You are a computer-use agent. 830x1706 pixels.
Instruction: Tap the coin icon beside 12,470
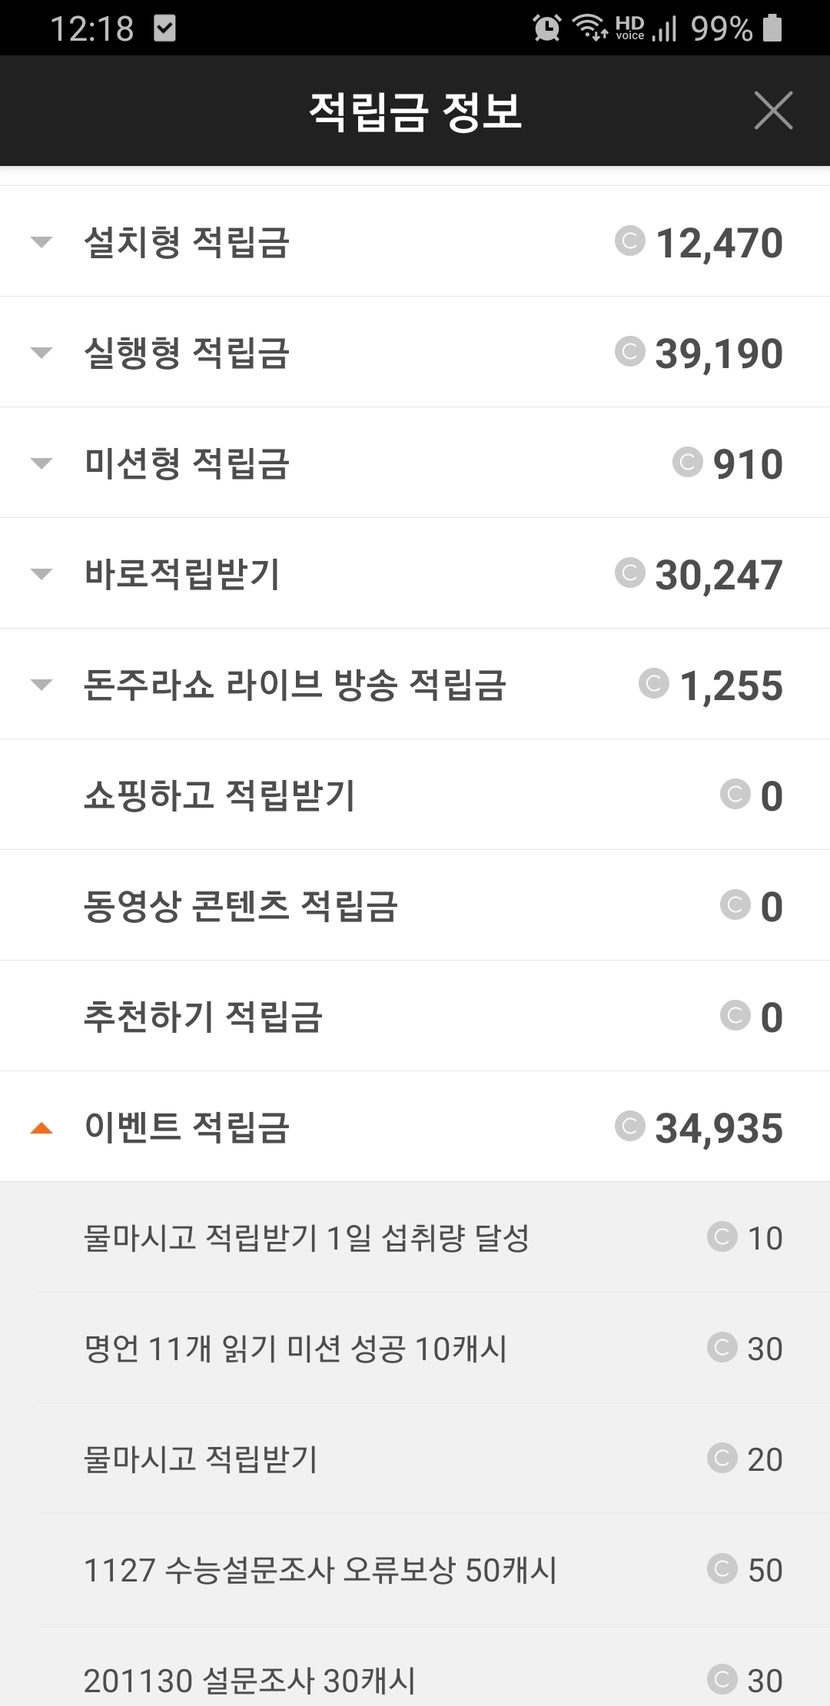(629, 241)
